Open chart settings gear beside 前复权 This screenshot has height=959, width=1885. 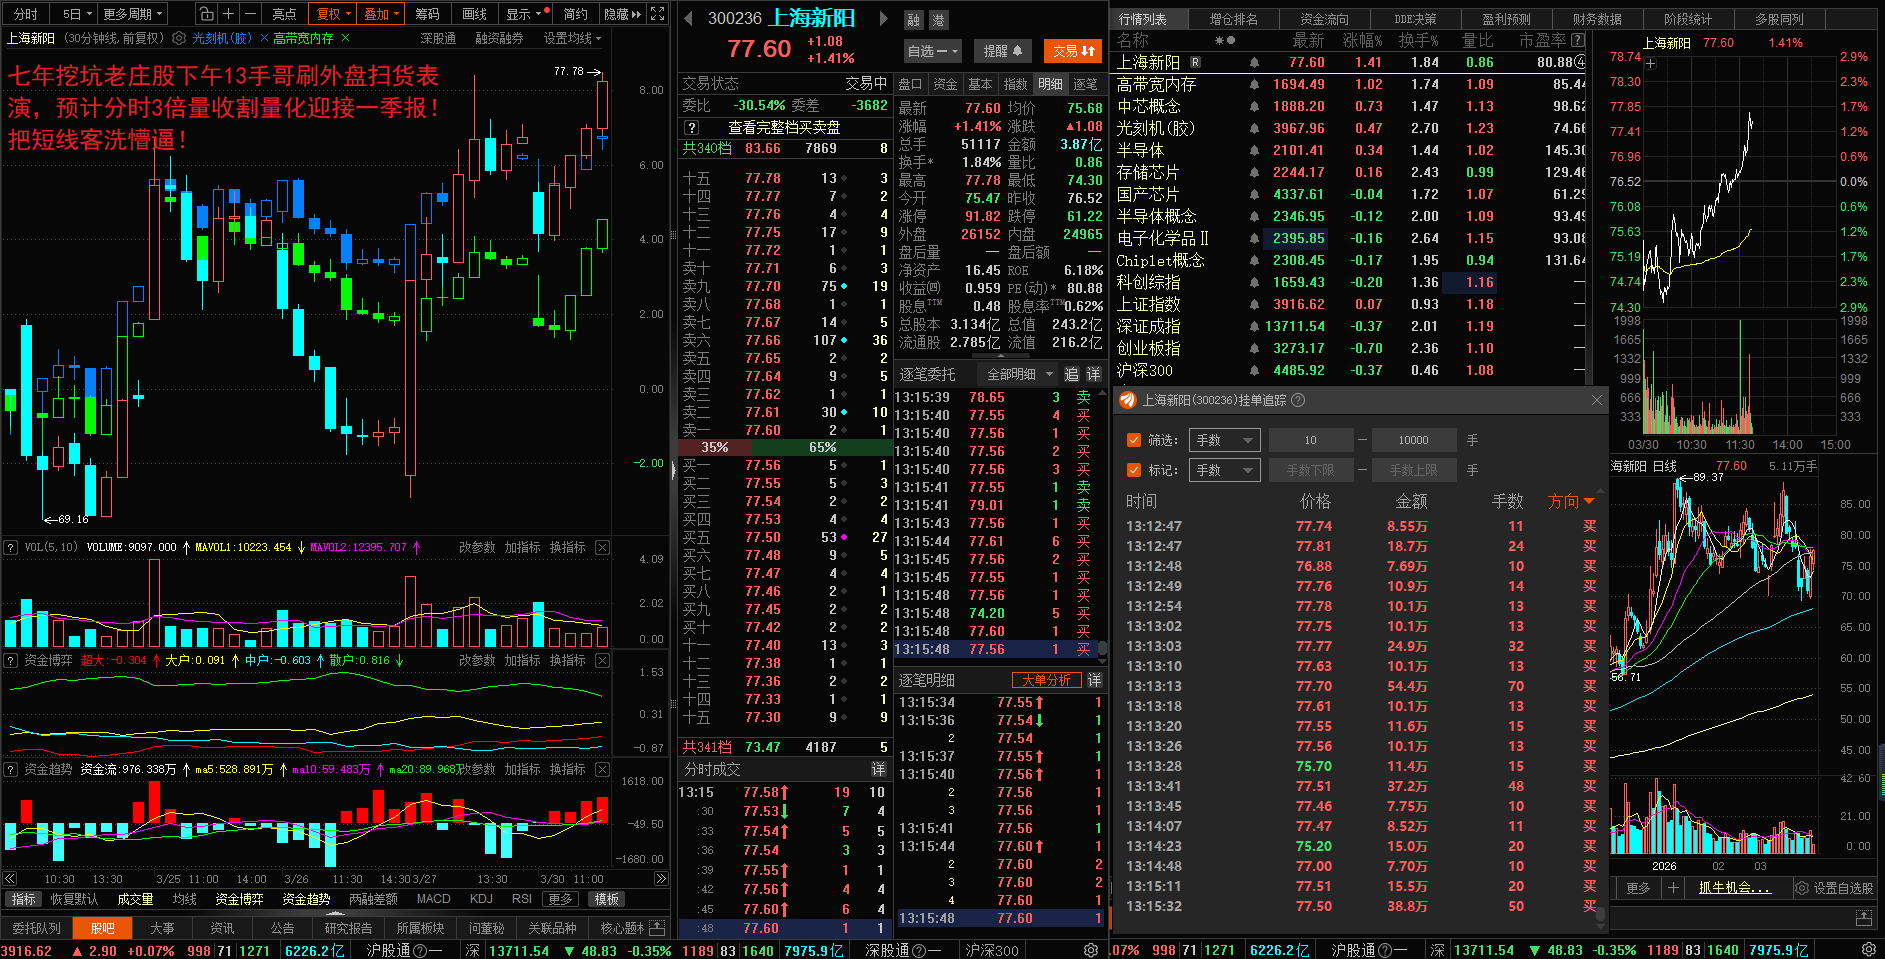click(x=179, y=38)
